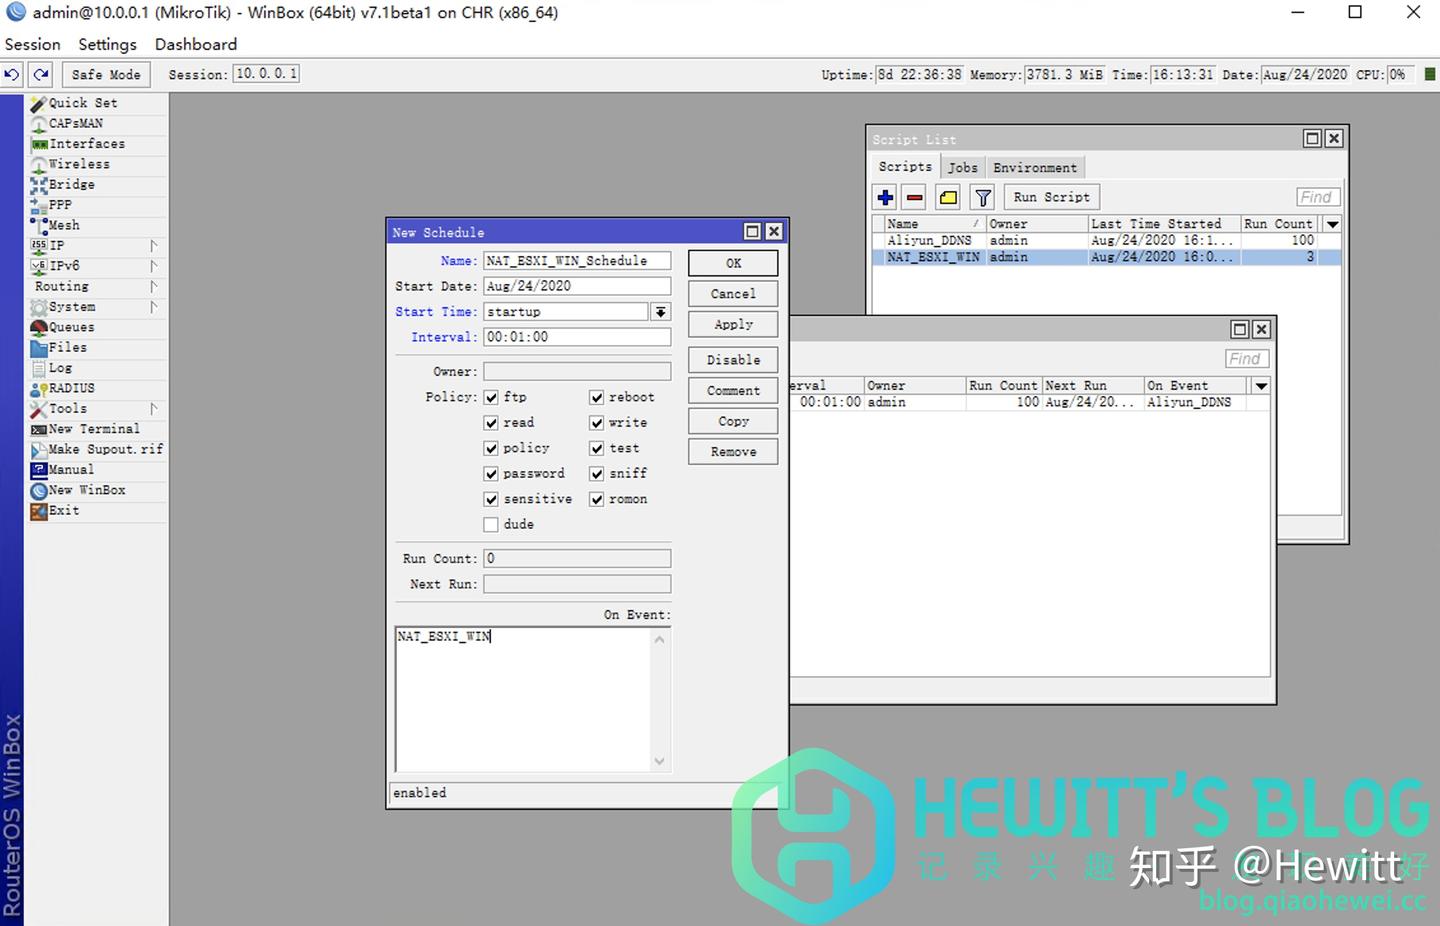1440x926 pixels.
Task: Click Run Script button
Action: (x=1052, y=197)
